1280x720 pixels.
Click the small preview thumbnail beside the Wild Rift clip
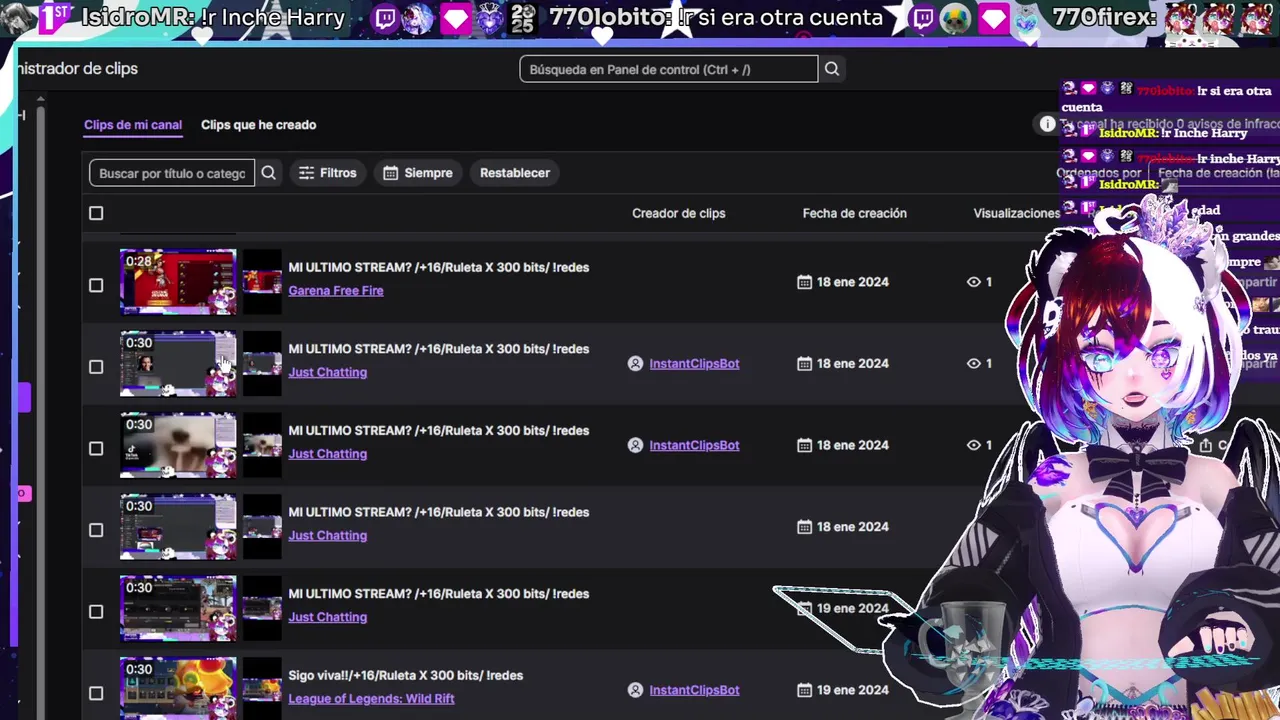coord(262,689)
